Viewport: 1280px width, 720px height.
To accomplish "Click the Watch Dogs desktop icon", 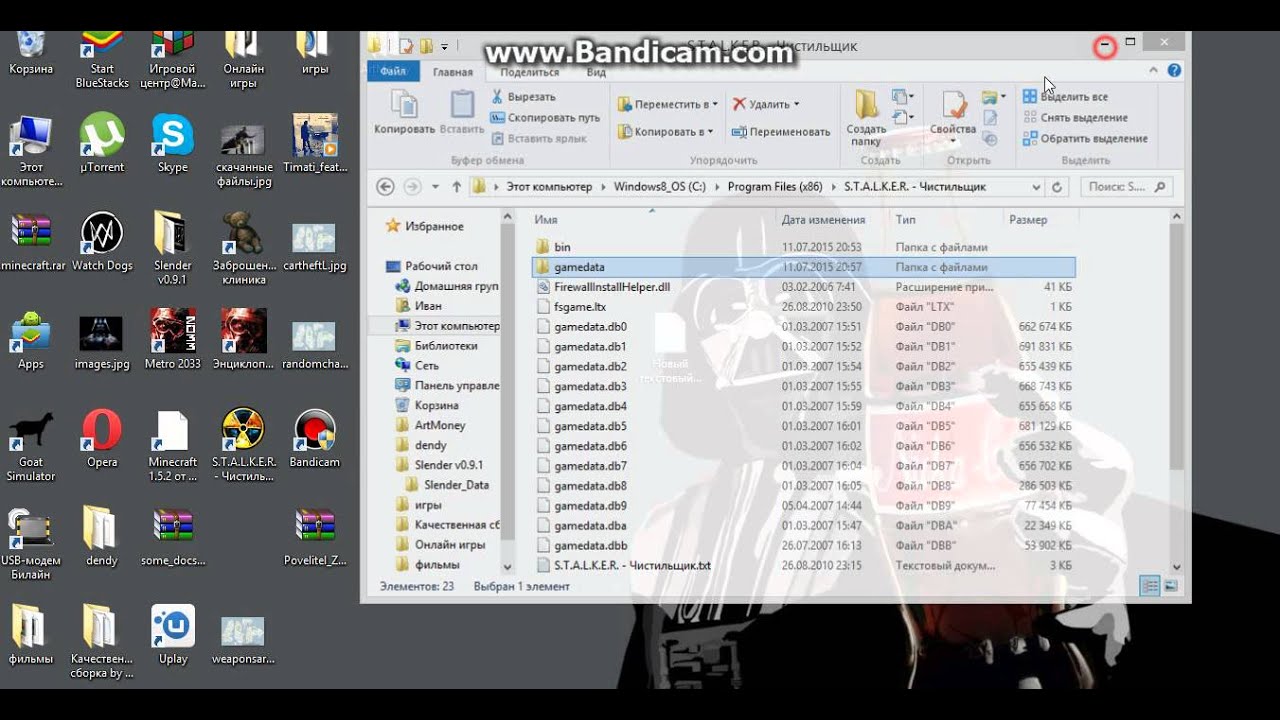I will [102, 241].
